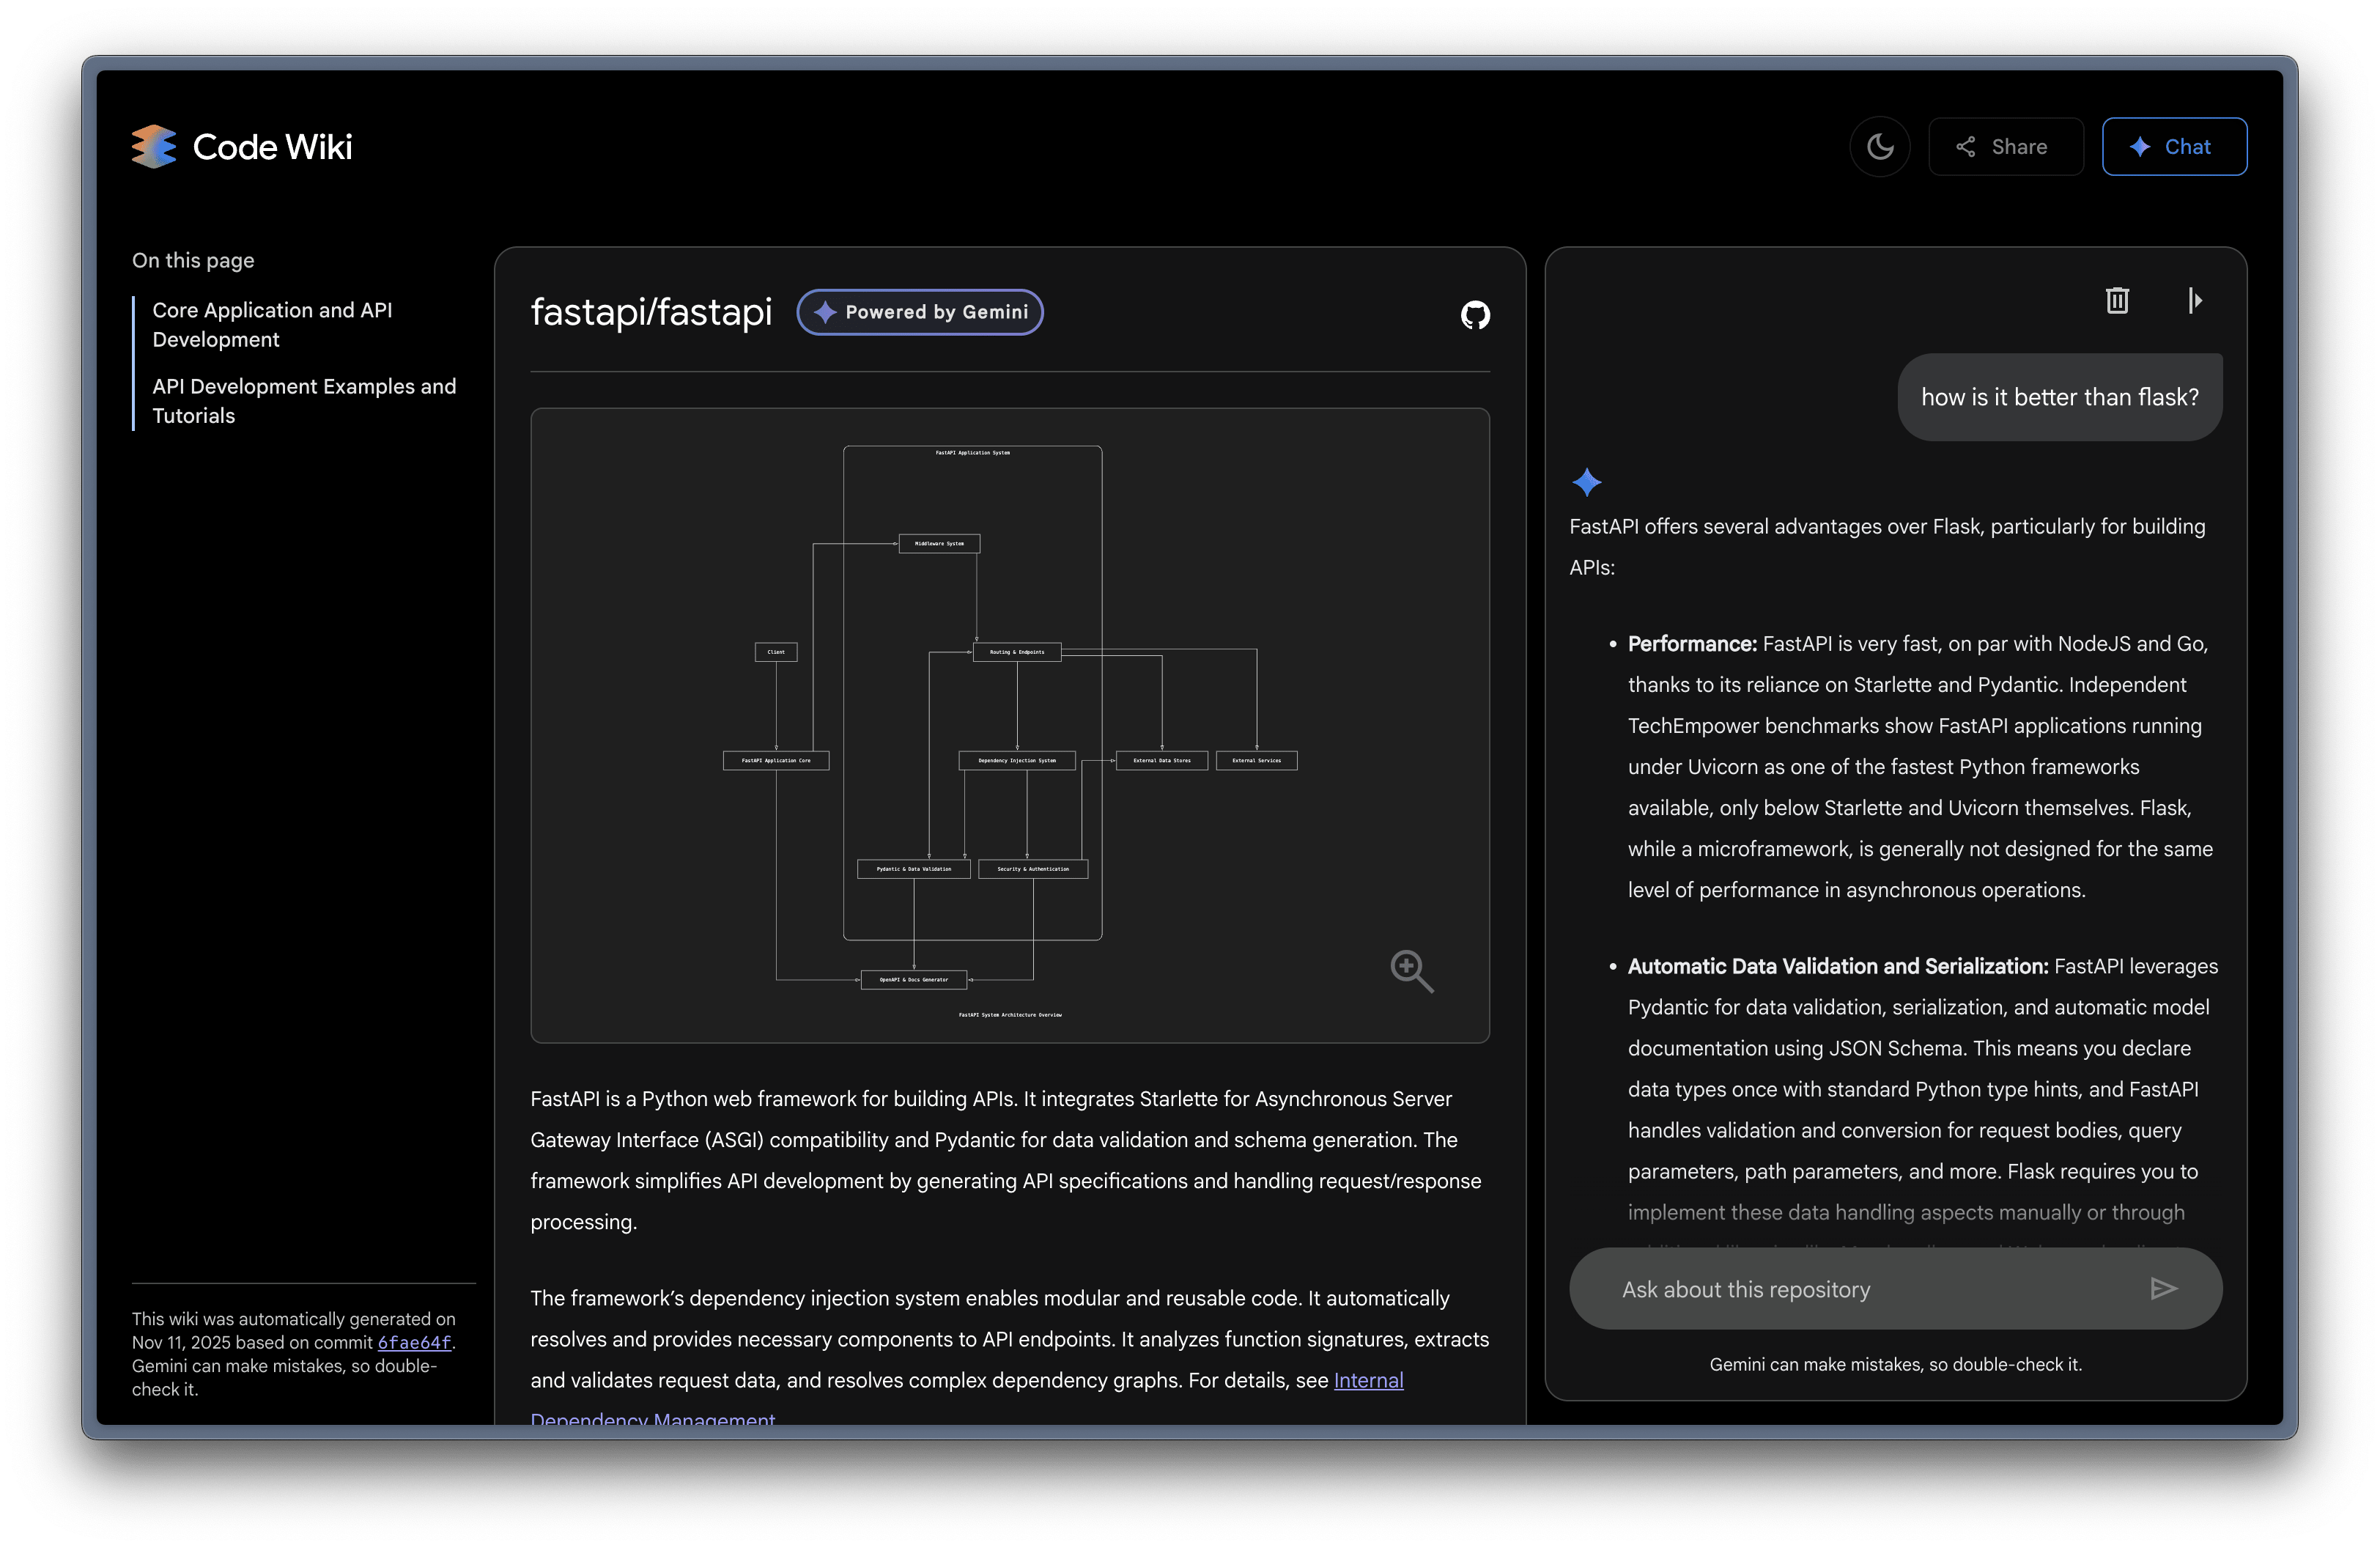Viewport: 2380px width, 1548px height.
Task: Click the FastAPI architecture diagram thumbnail
Action: [1010, 725]
